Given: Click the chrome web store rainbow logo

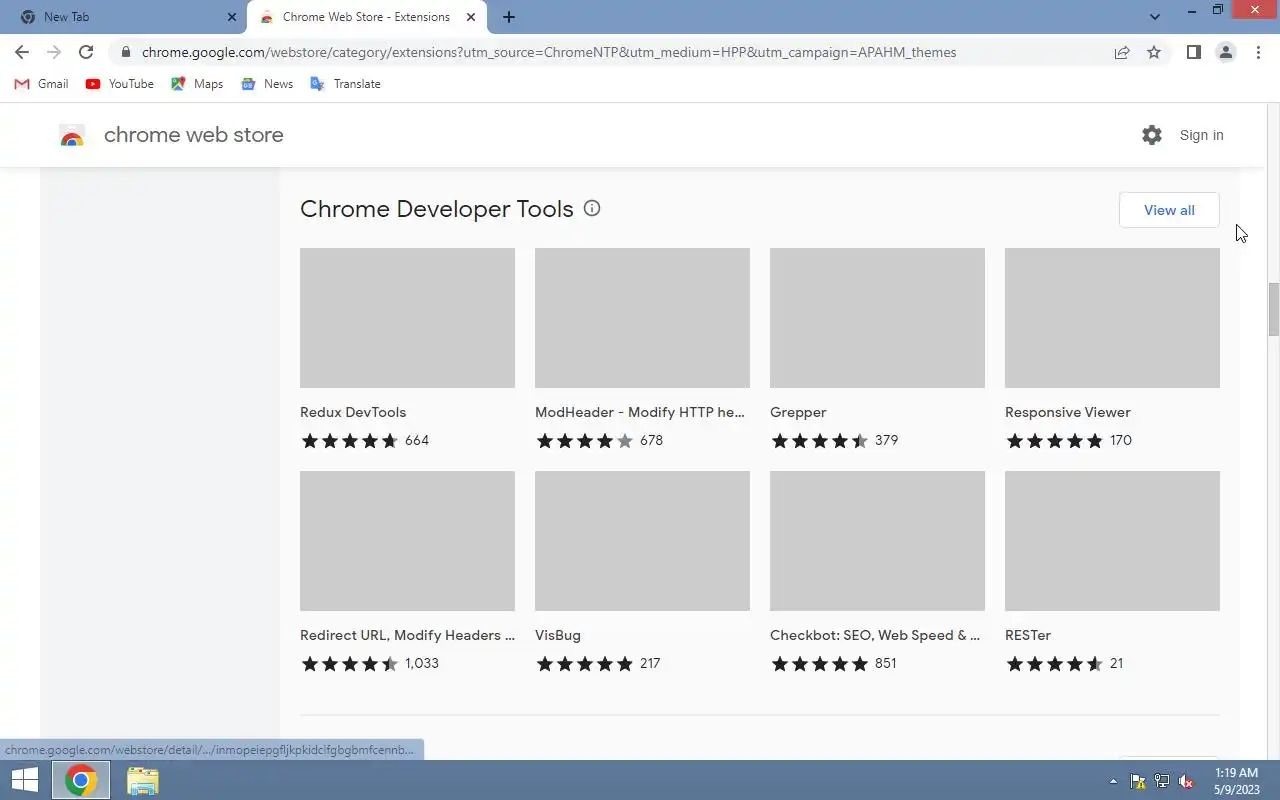Looking at the screenshot, I should pos(72,136).
